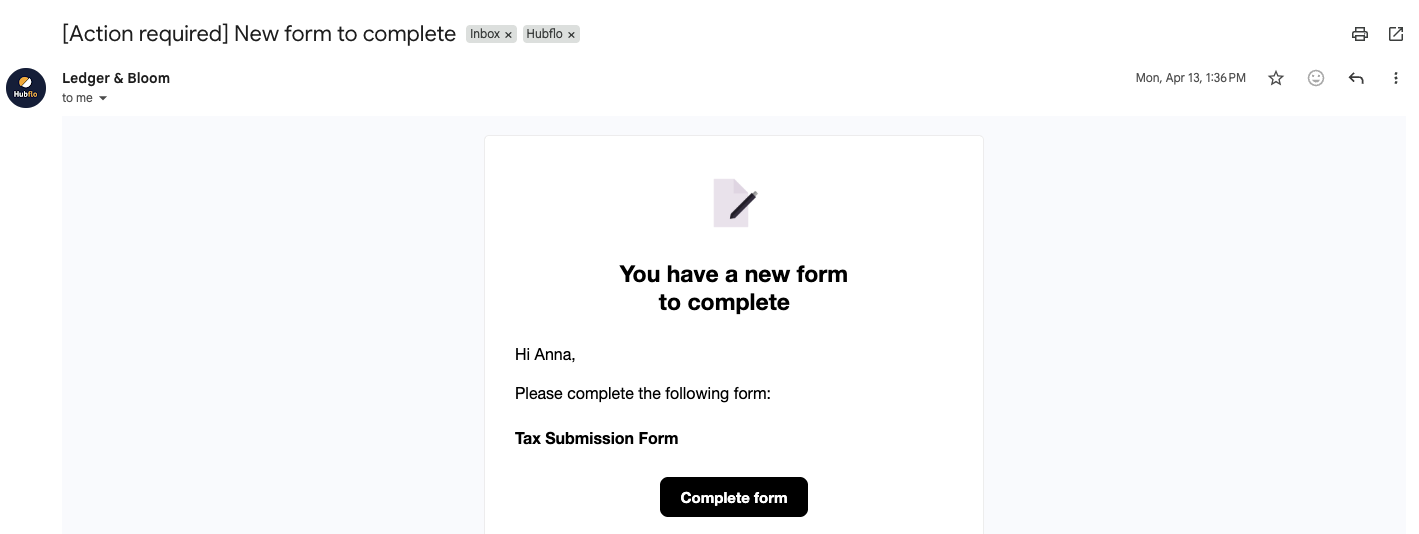Click the Ledger & Bloom sender name
Viewport: 1419px width, 534px height.
click(x=116, y=78)
